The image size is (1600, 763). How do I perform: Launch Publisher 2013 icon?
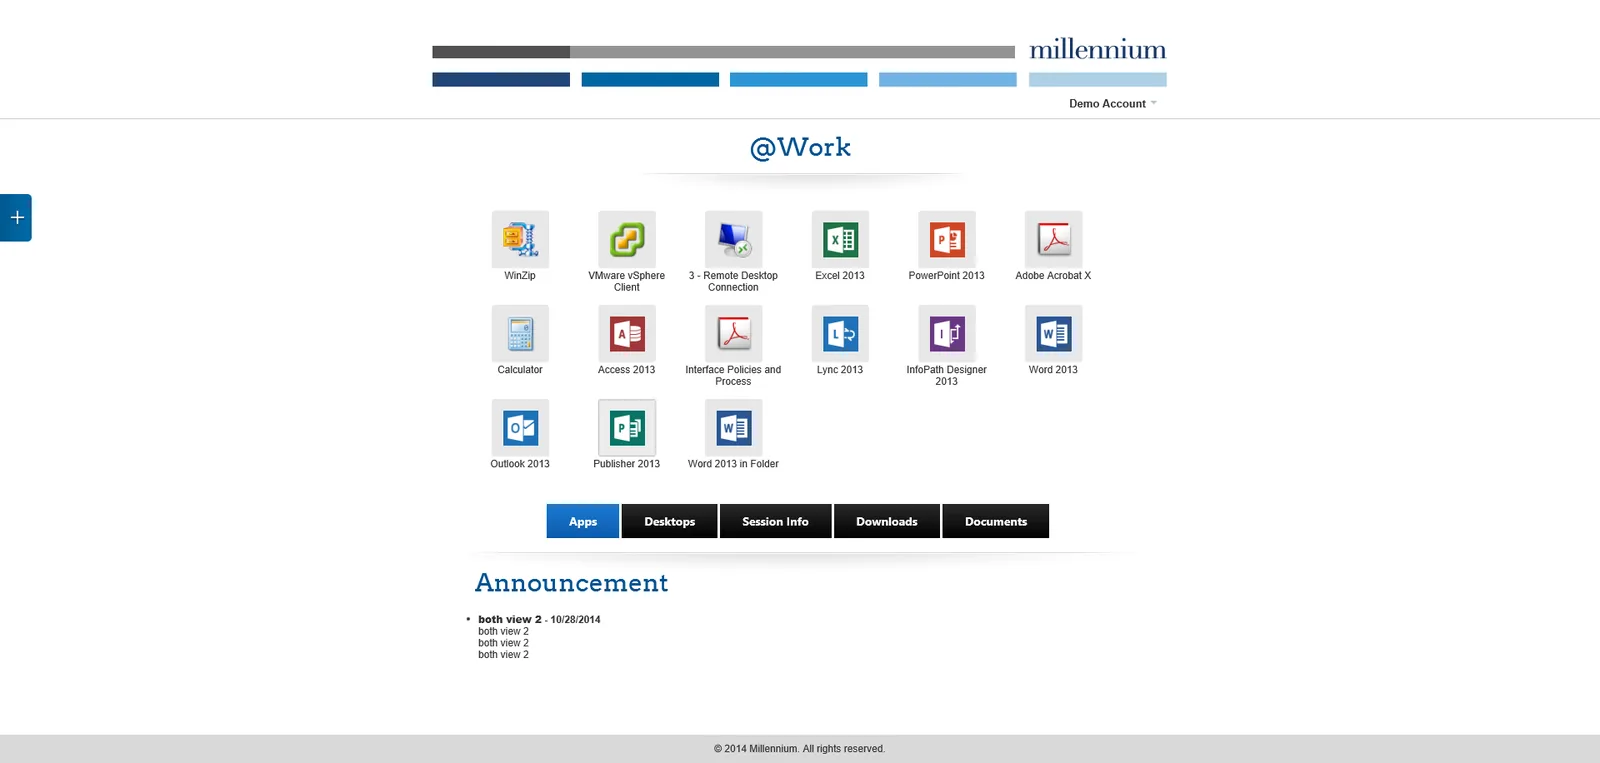[627, 427]
